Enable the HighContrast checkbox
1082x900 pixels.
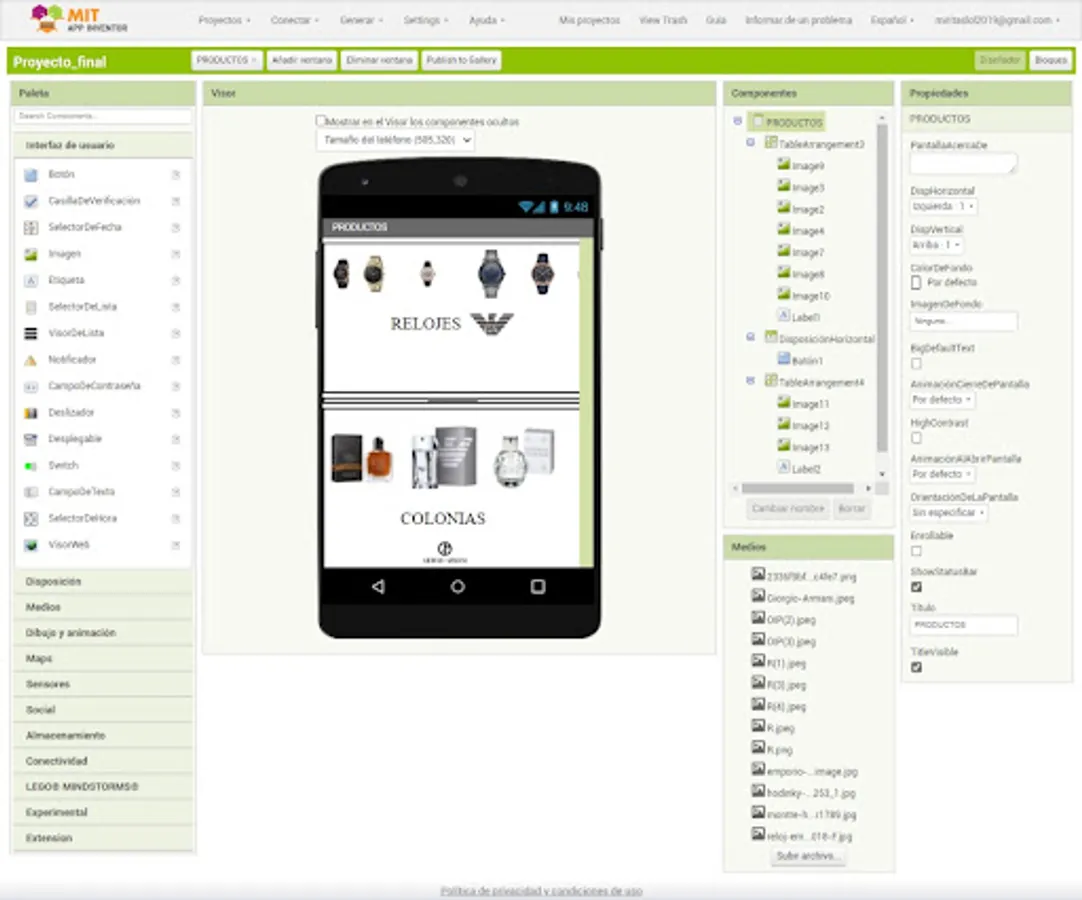(916, 438)
